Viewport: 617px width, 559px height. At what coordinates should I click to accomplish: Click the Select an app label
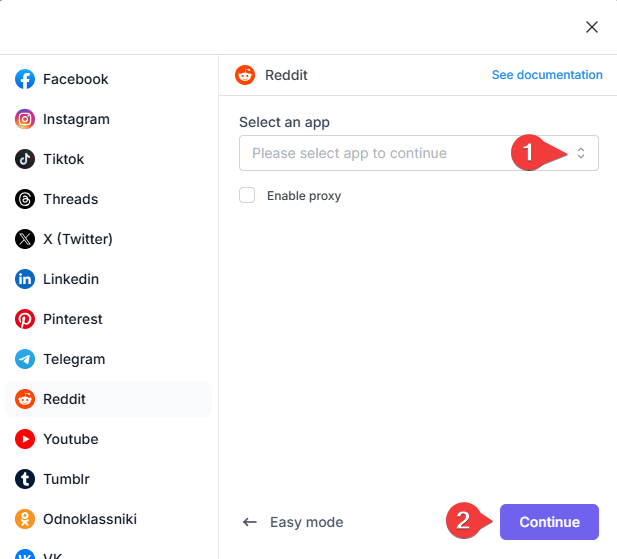(284, 122)
